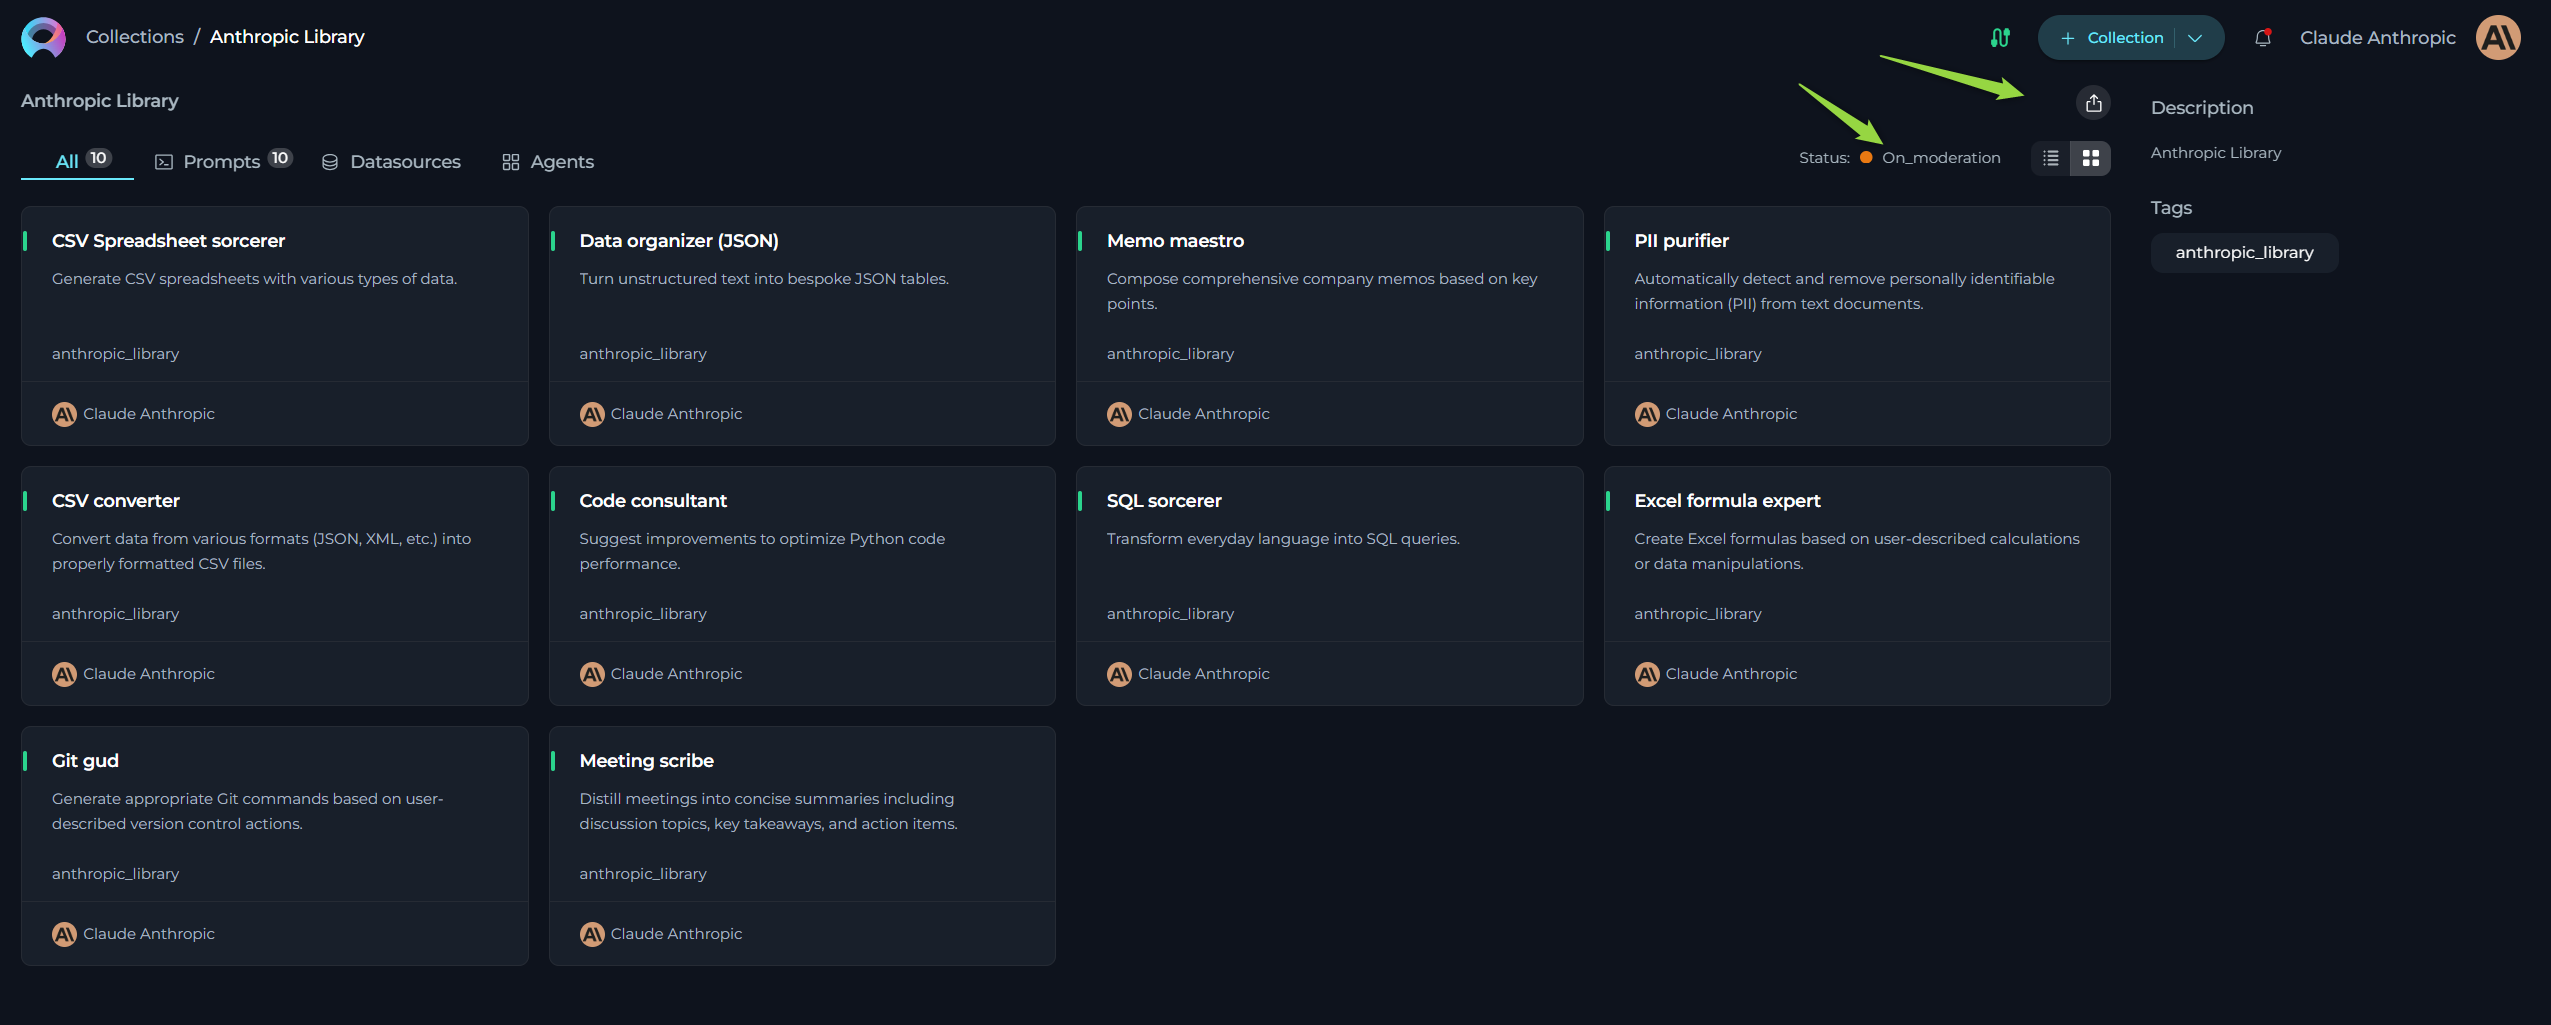This screenshot has width=2551, height=1025.
Task: Open the SQL sorcerer prompt card
Action: [1164, 501]
